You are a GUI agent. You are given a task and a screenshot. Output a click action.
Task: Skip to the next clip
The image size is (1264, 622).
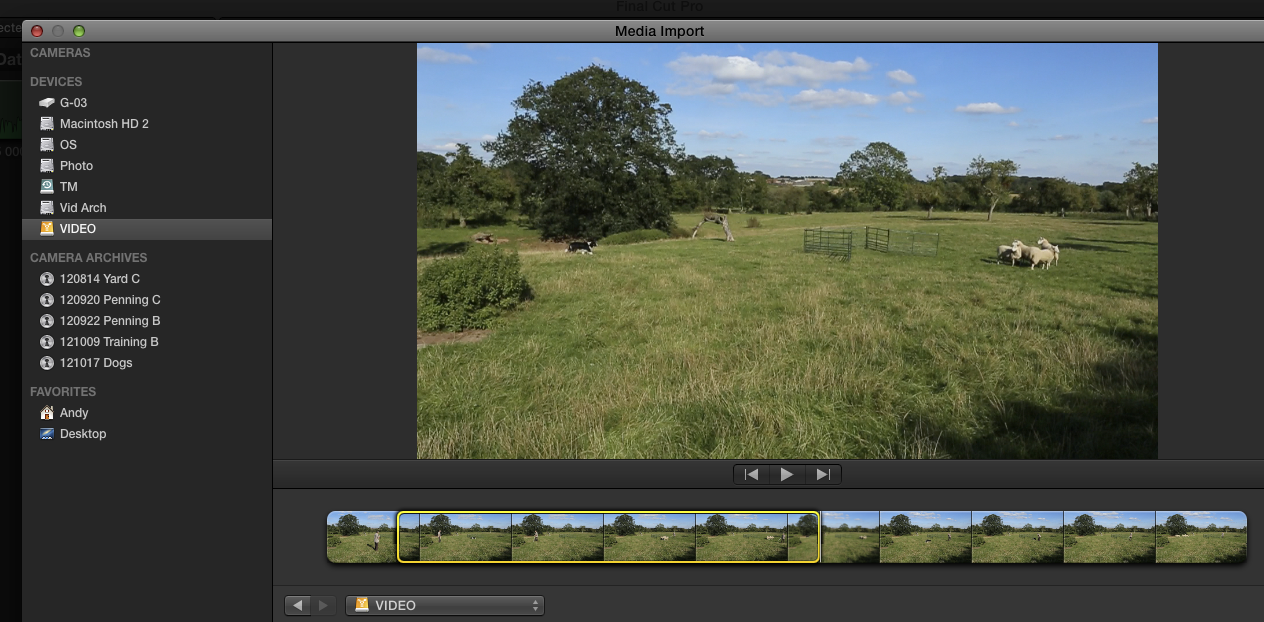coord(823,474)
